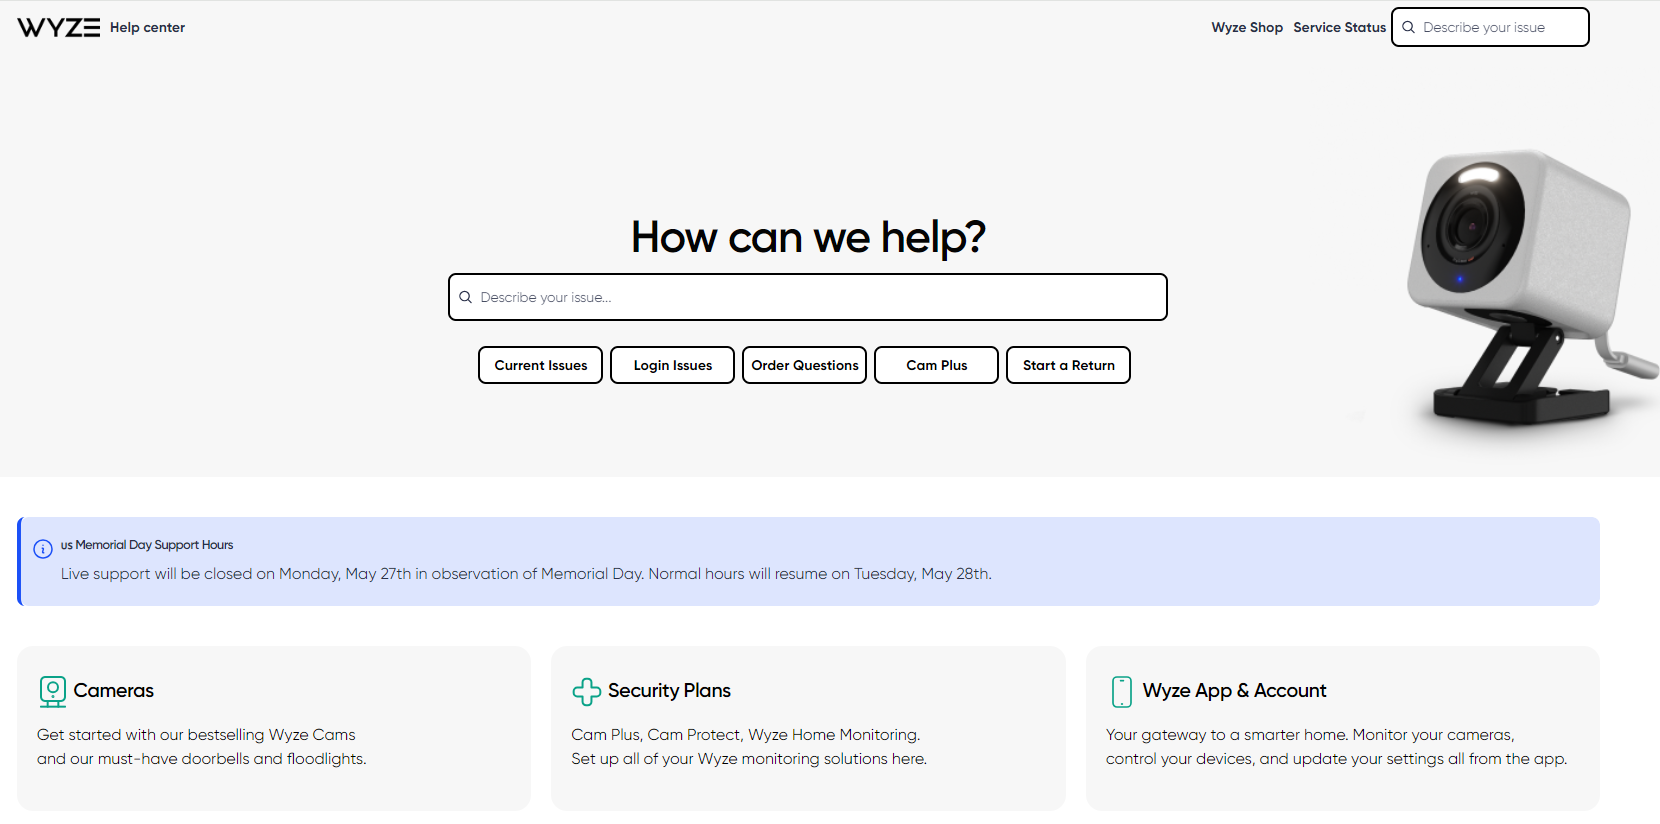The height and width of the screenshot is (824, 1660).
Task: Choose the Order Questions button
Action: tap(804, 365)
